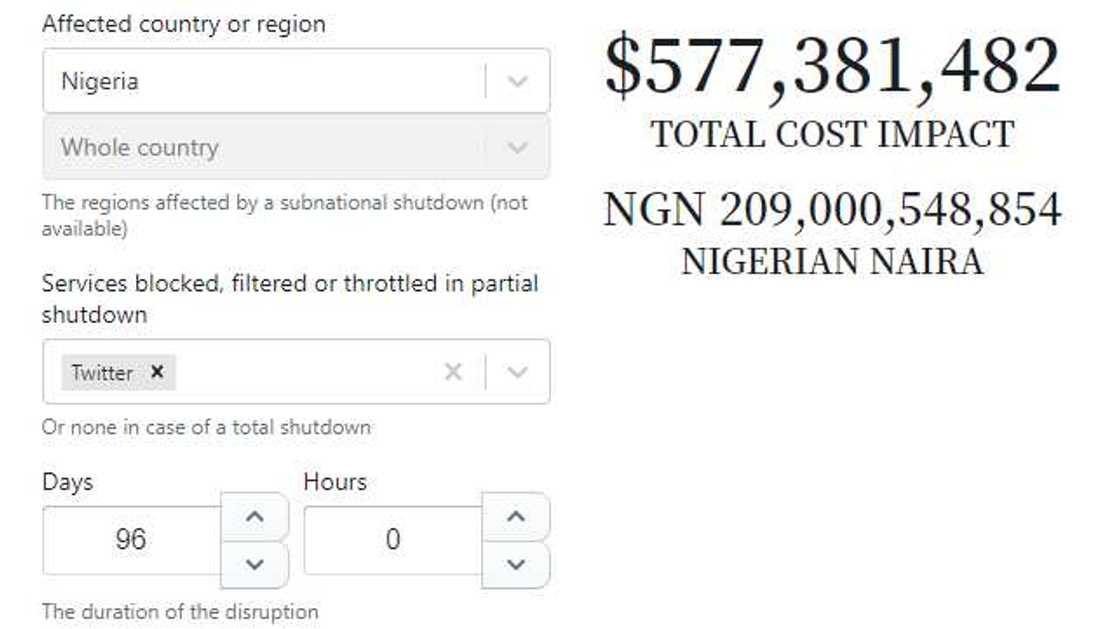Viewport: 1120px width, 629px height.
Task: Click the Days stepper control
Action: [x=252, y=540]
